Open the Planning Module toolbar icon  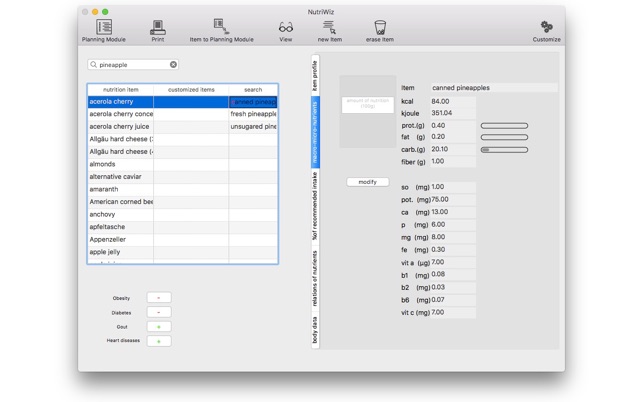(x=104, y=27)
